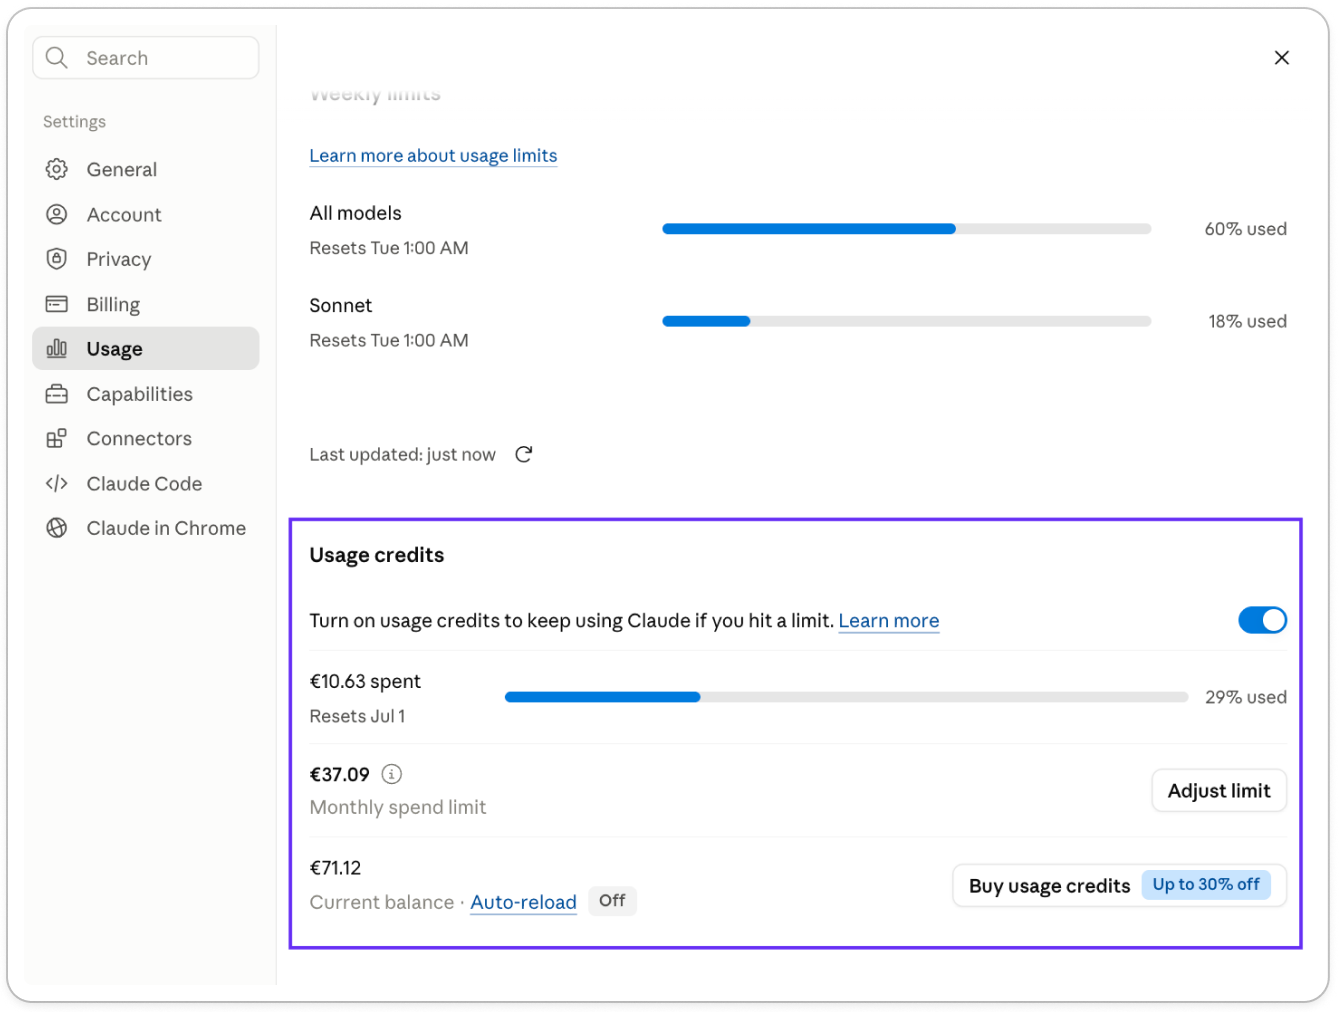
Task: Refresh usage with the reload icon
Action: tap(524, 454)
